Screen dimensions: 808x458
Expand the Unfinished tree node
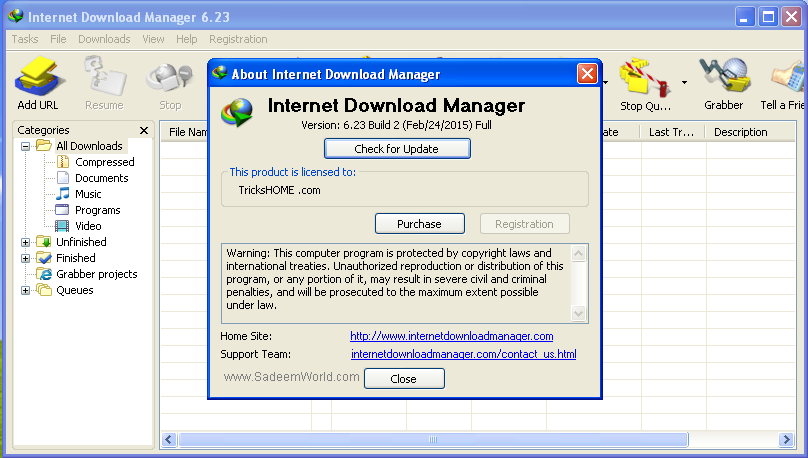tap(25, 242)
